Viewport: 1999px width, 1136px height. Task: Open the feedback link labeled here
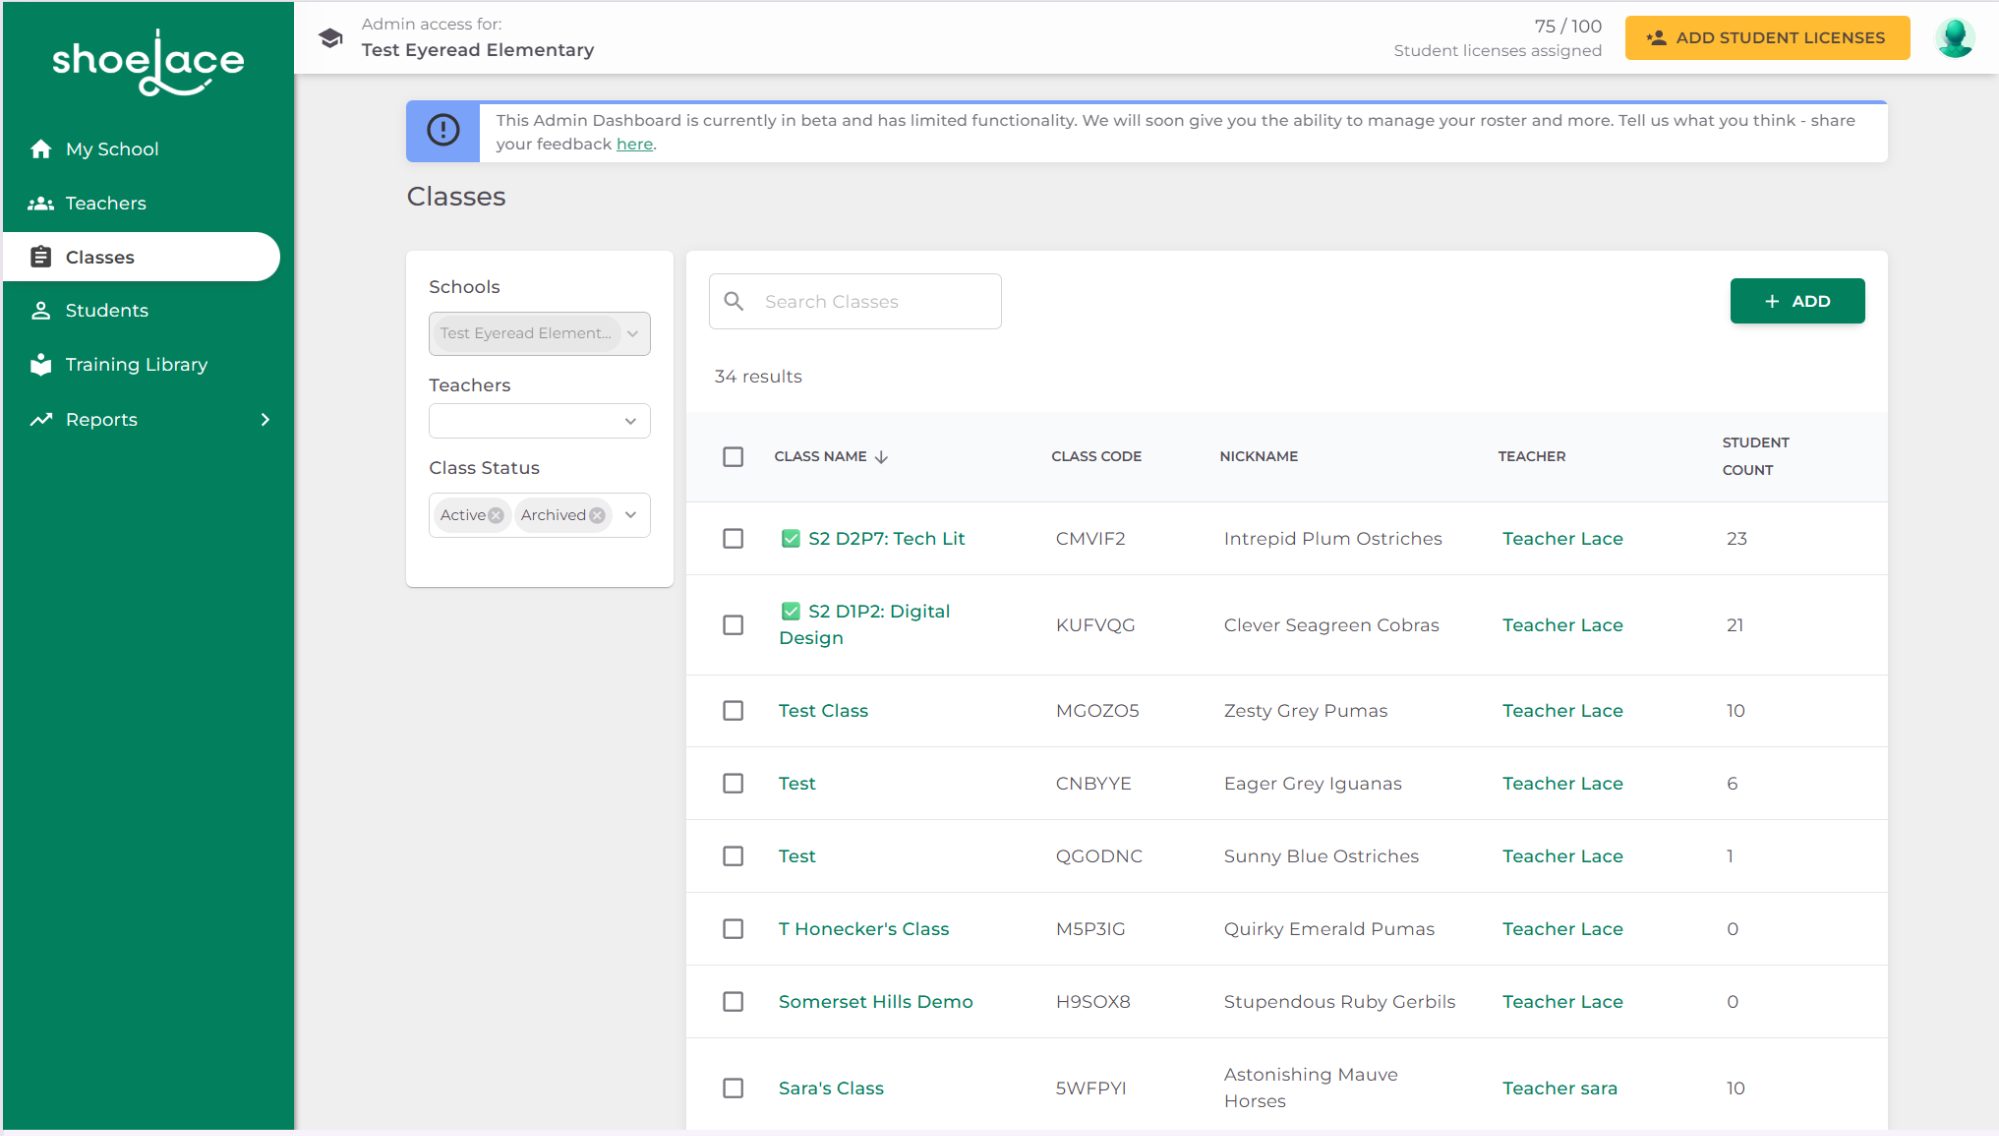click(x=634, y=143)
